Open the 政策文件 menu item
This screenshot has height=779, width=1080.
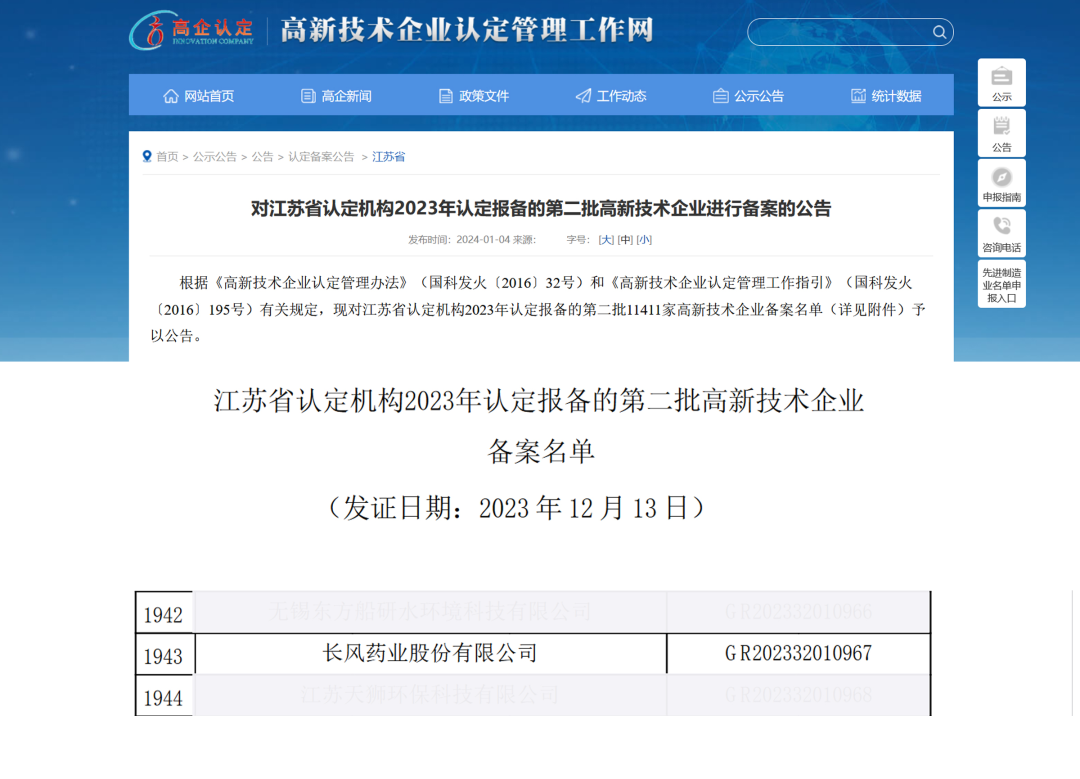474,96
